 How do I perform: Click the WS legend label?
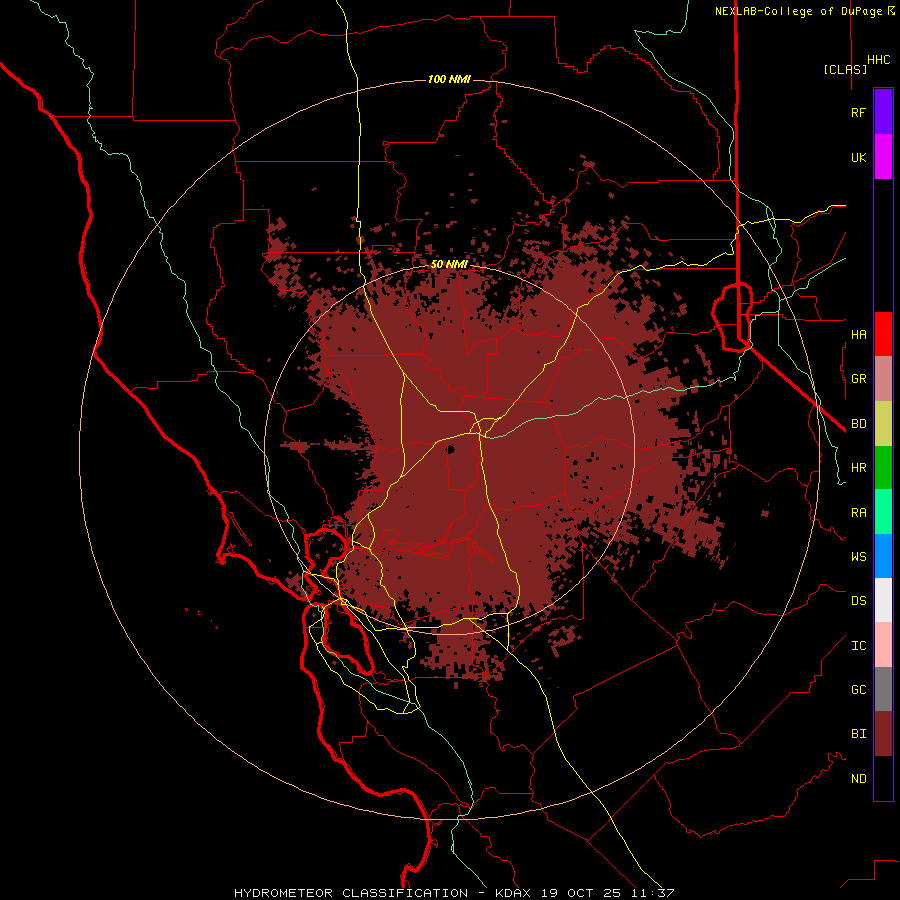click(x=858, y=556)
